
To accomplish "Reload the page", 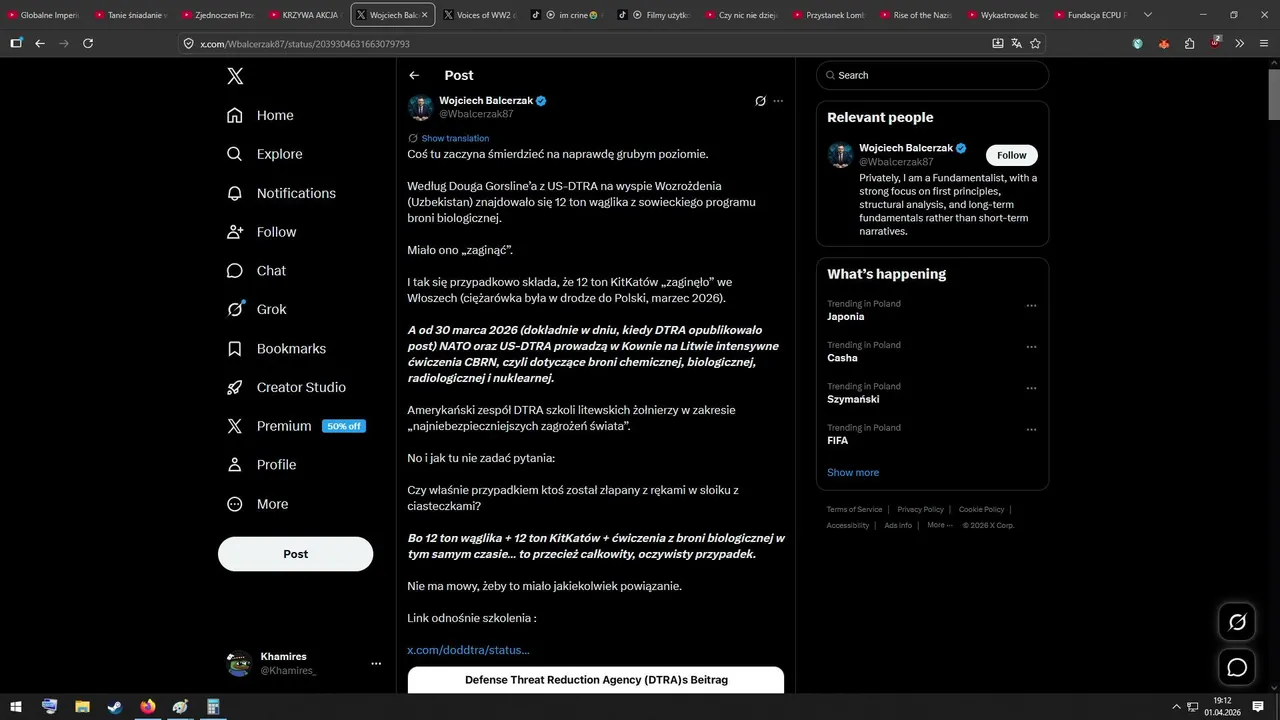I will click(x=88, y=43).
